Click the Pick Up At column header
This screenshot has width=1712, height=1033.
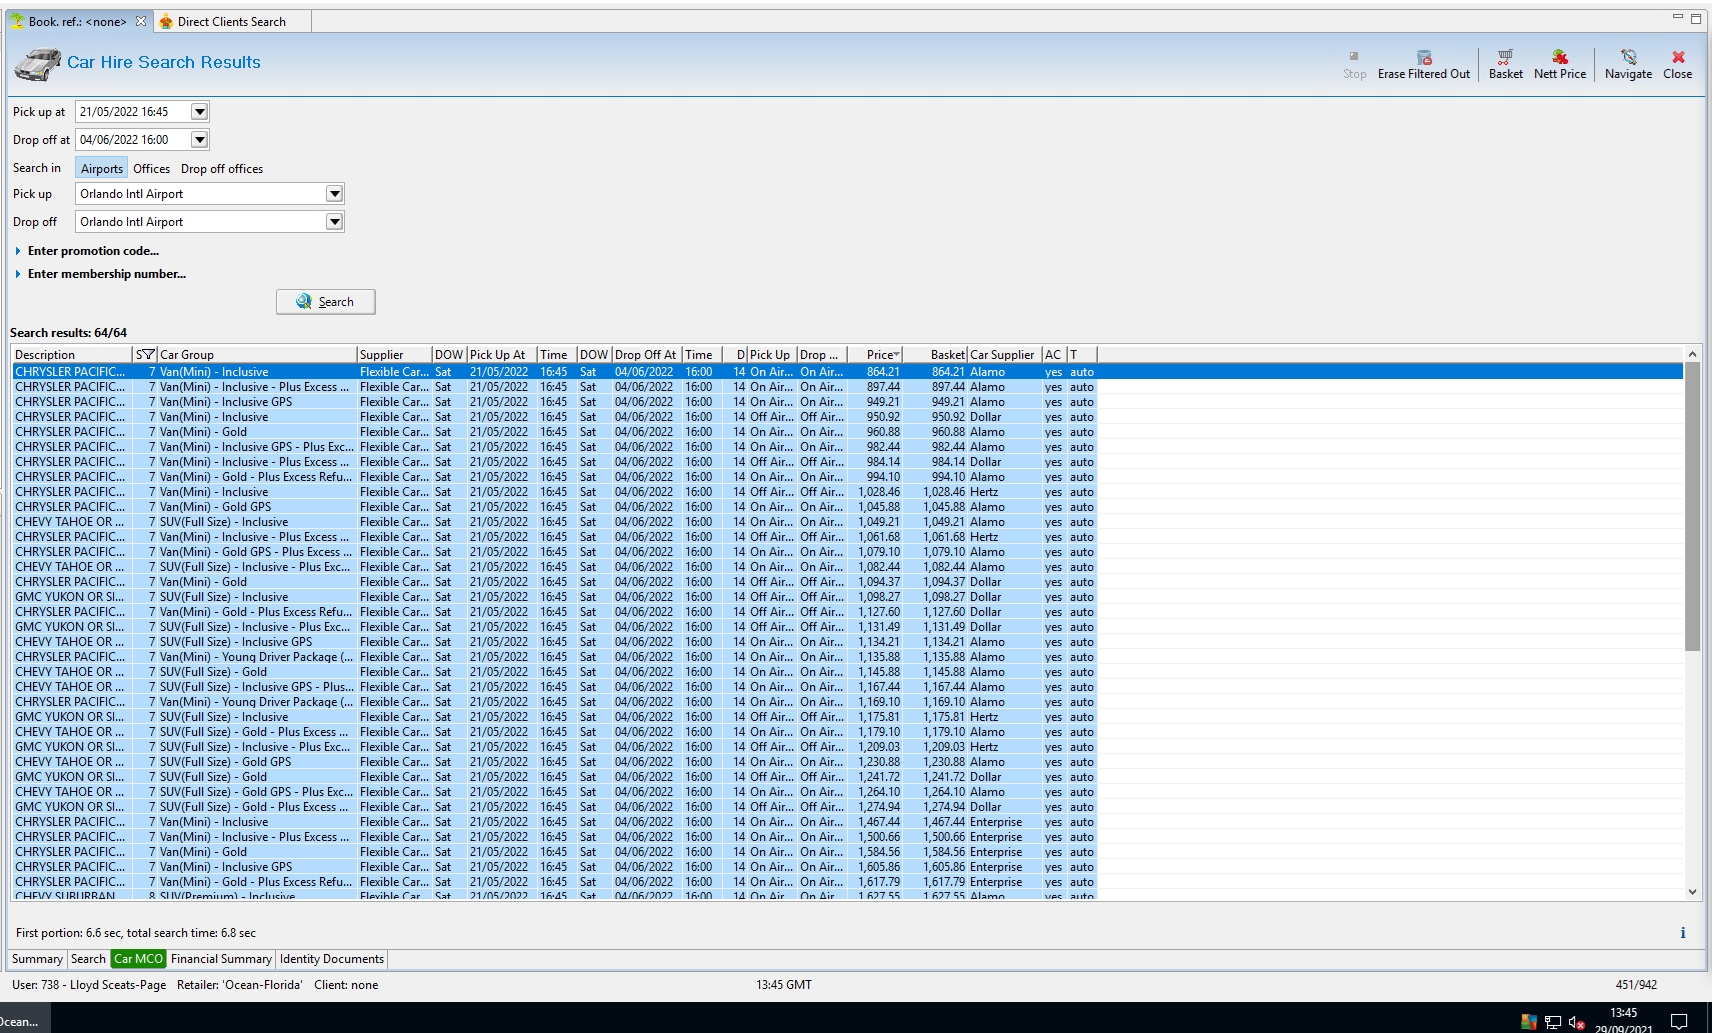(502, 355)
